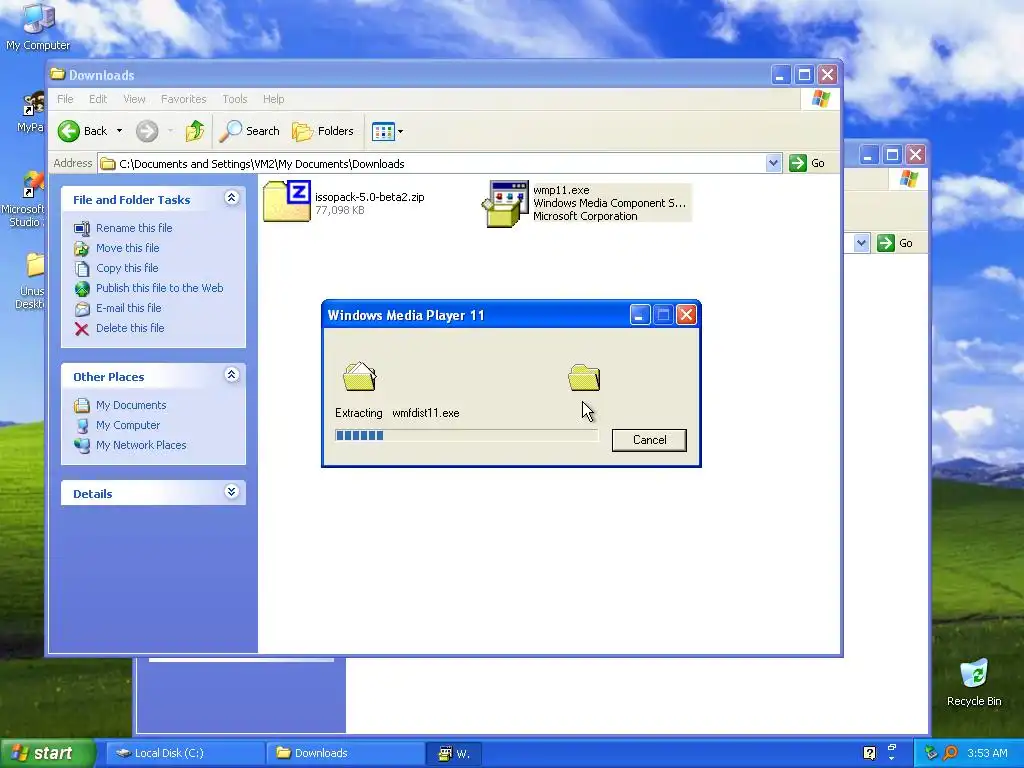Click the Rename this file icon

pyautogui.click(x=82, y=228)
